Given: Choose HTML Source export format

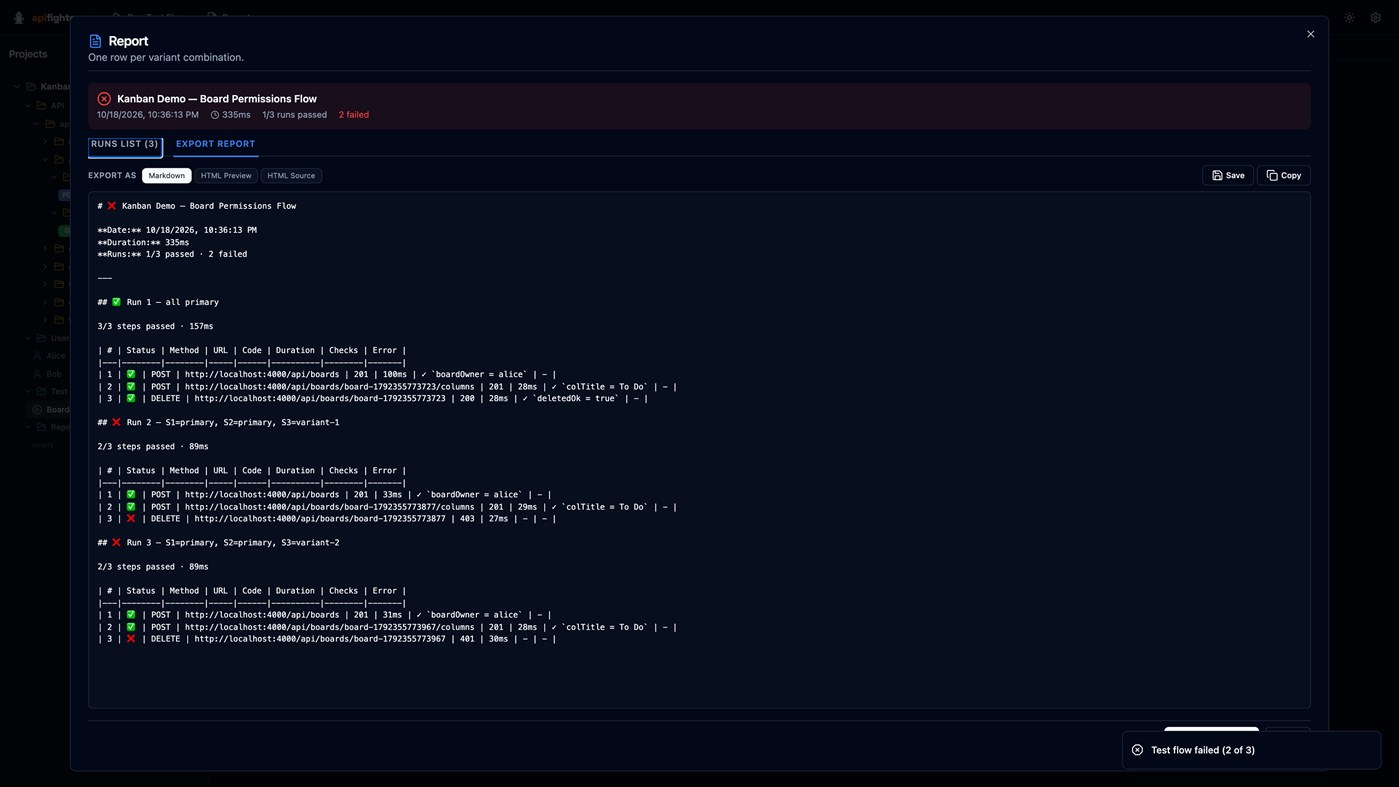Looking at the screenshot, I should pyautogui.click(x=291, y=176).
